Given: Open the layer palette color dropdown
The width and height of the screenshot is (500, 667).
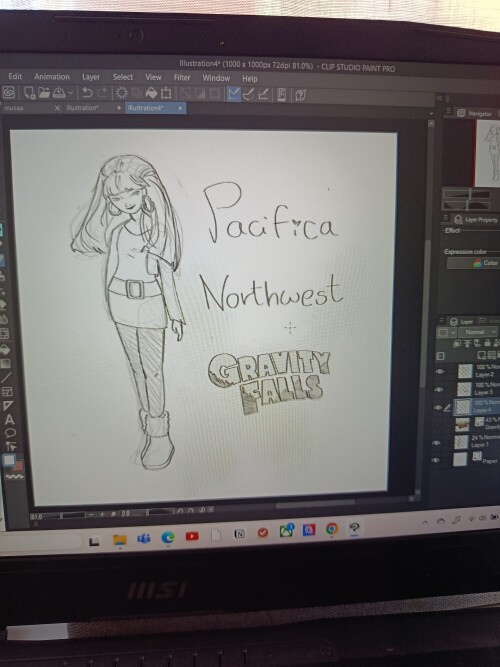Looking at the screenshot, I should tap(446, 332).
